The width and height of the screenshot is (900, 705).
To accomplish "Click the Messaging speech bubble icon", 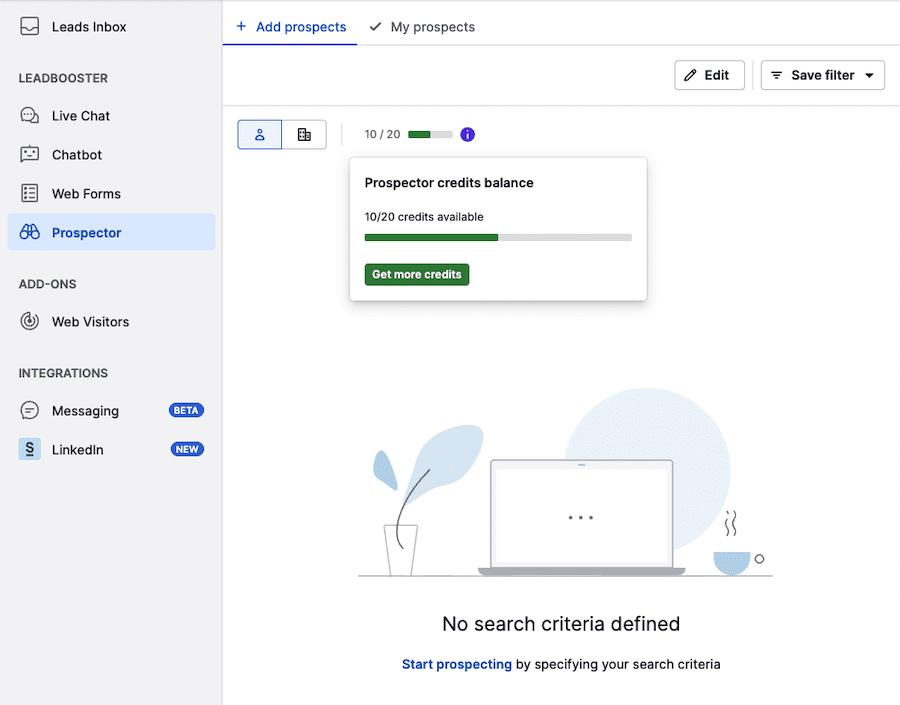I will pos(30,411).
